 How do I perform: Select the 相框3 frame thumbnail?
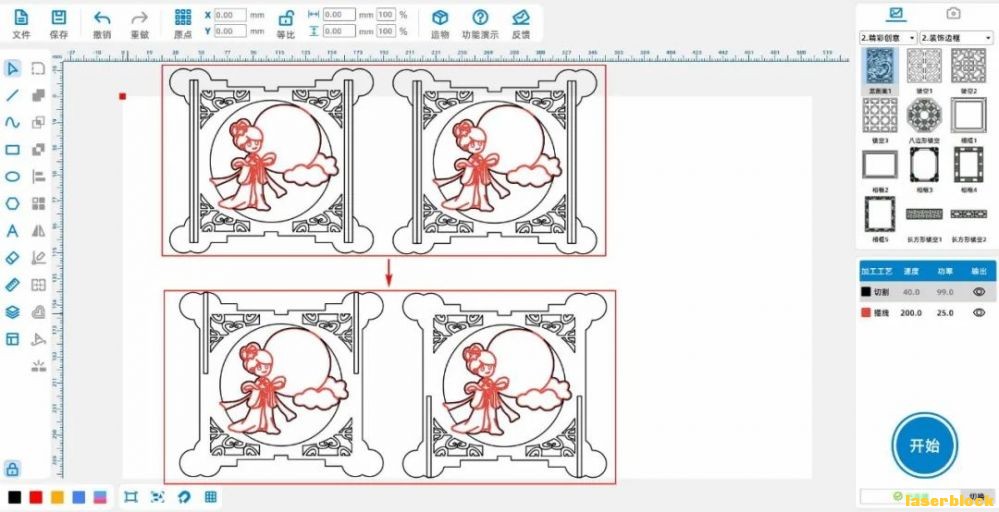pyautogui.click(x=924, y=165)
